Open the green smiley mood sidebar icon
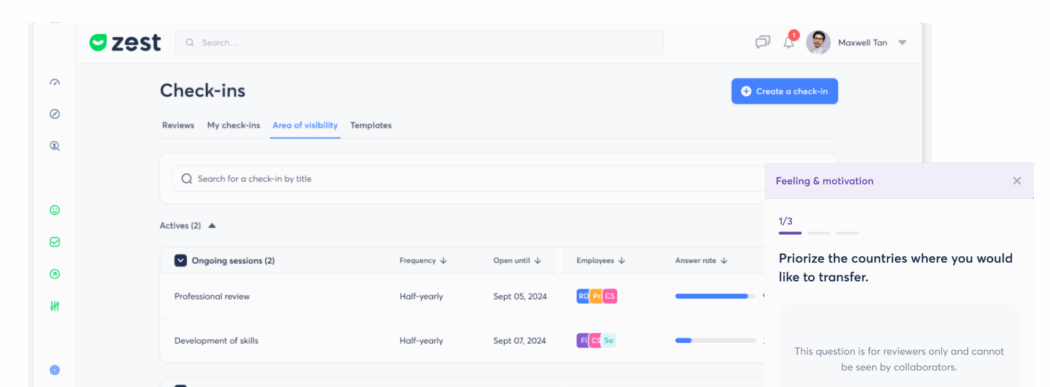The width and height of the screenshot is (1050, 387). 55,210
